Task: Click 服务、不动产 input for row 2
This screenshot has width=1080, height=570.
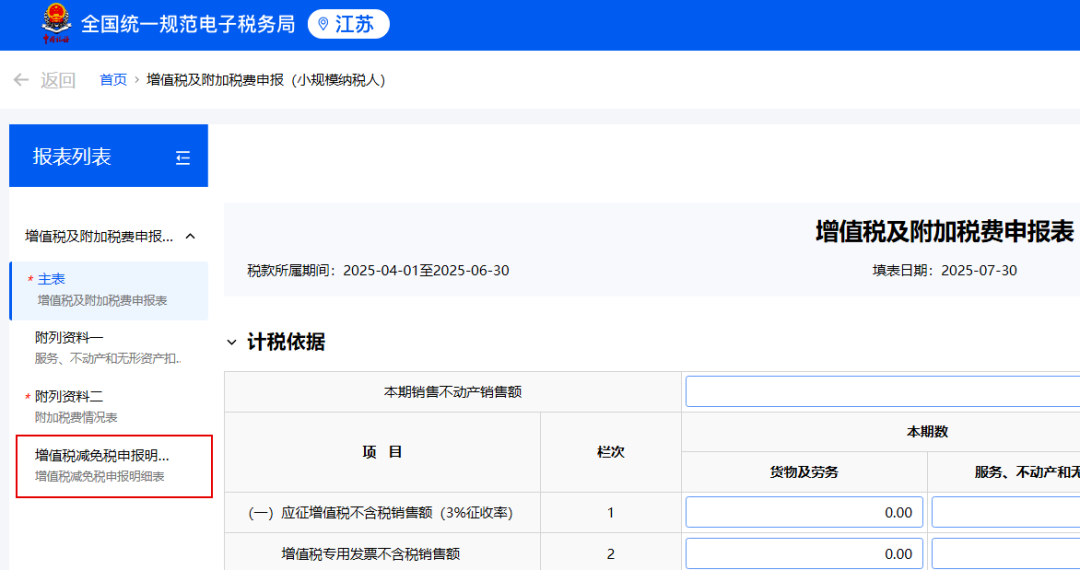Action: click(x=1006, y=554)
